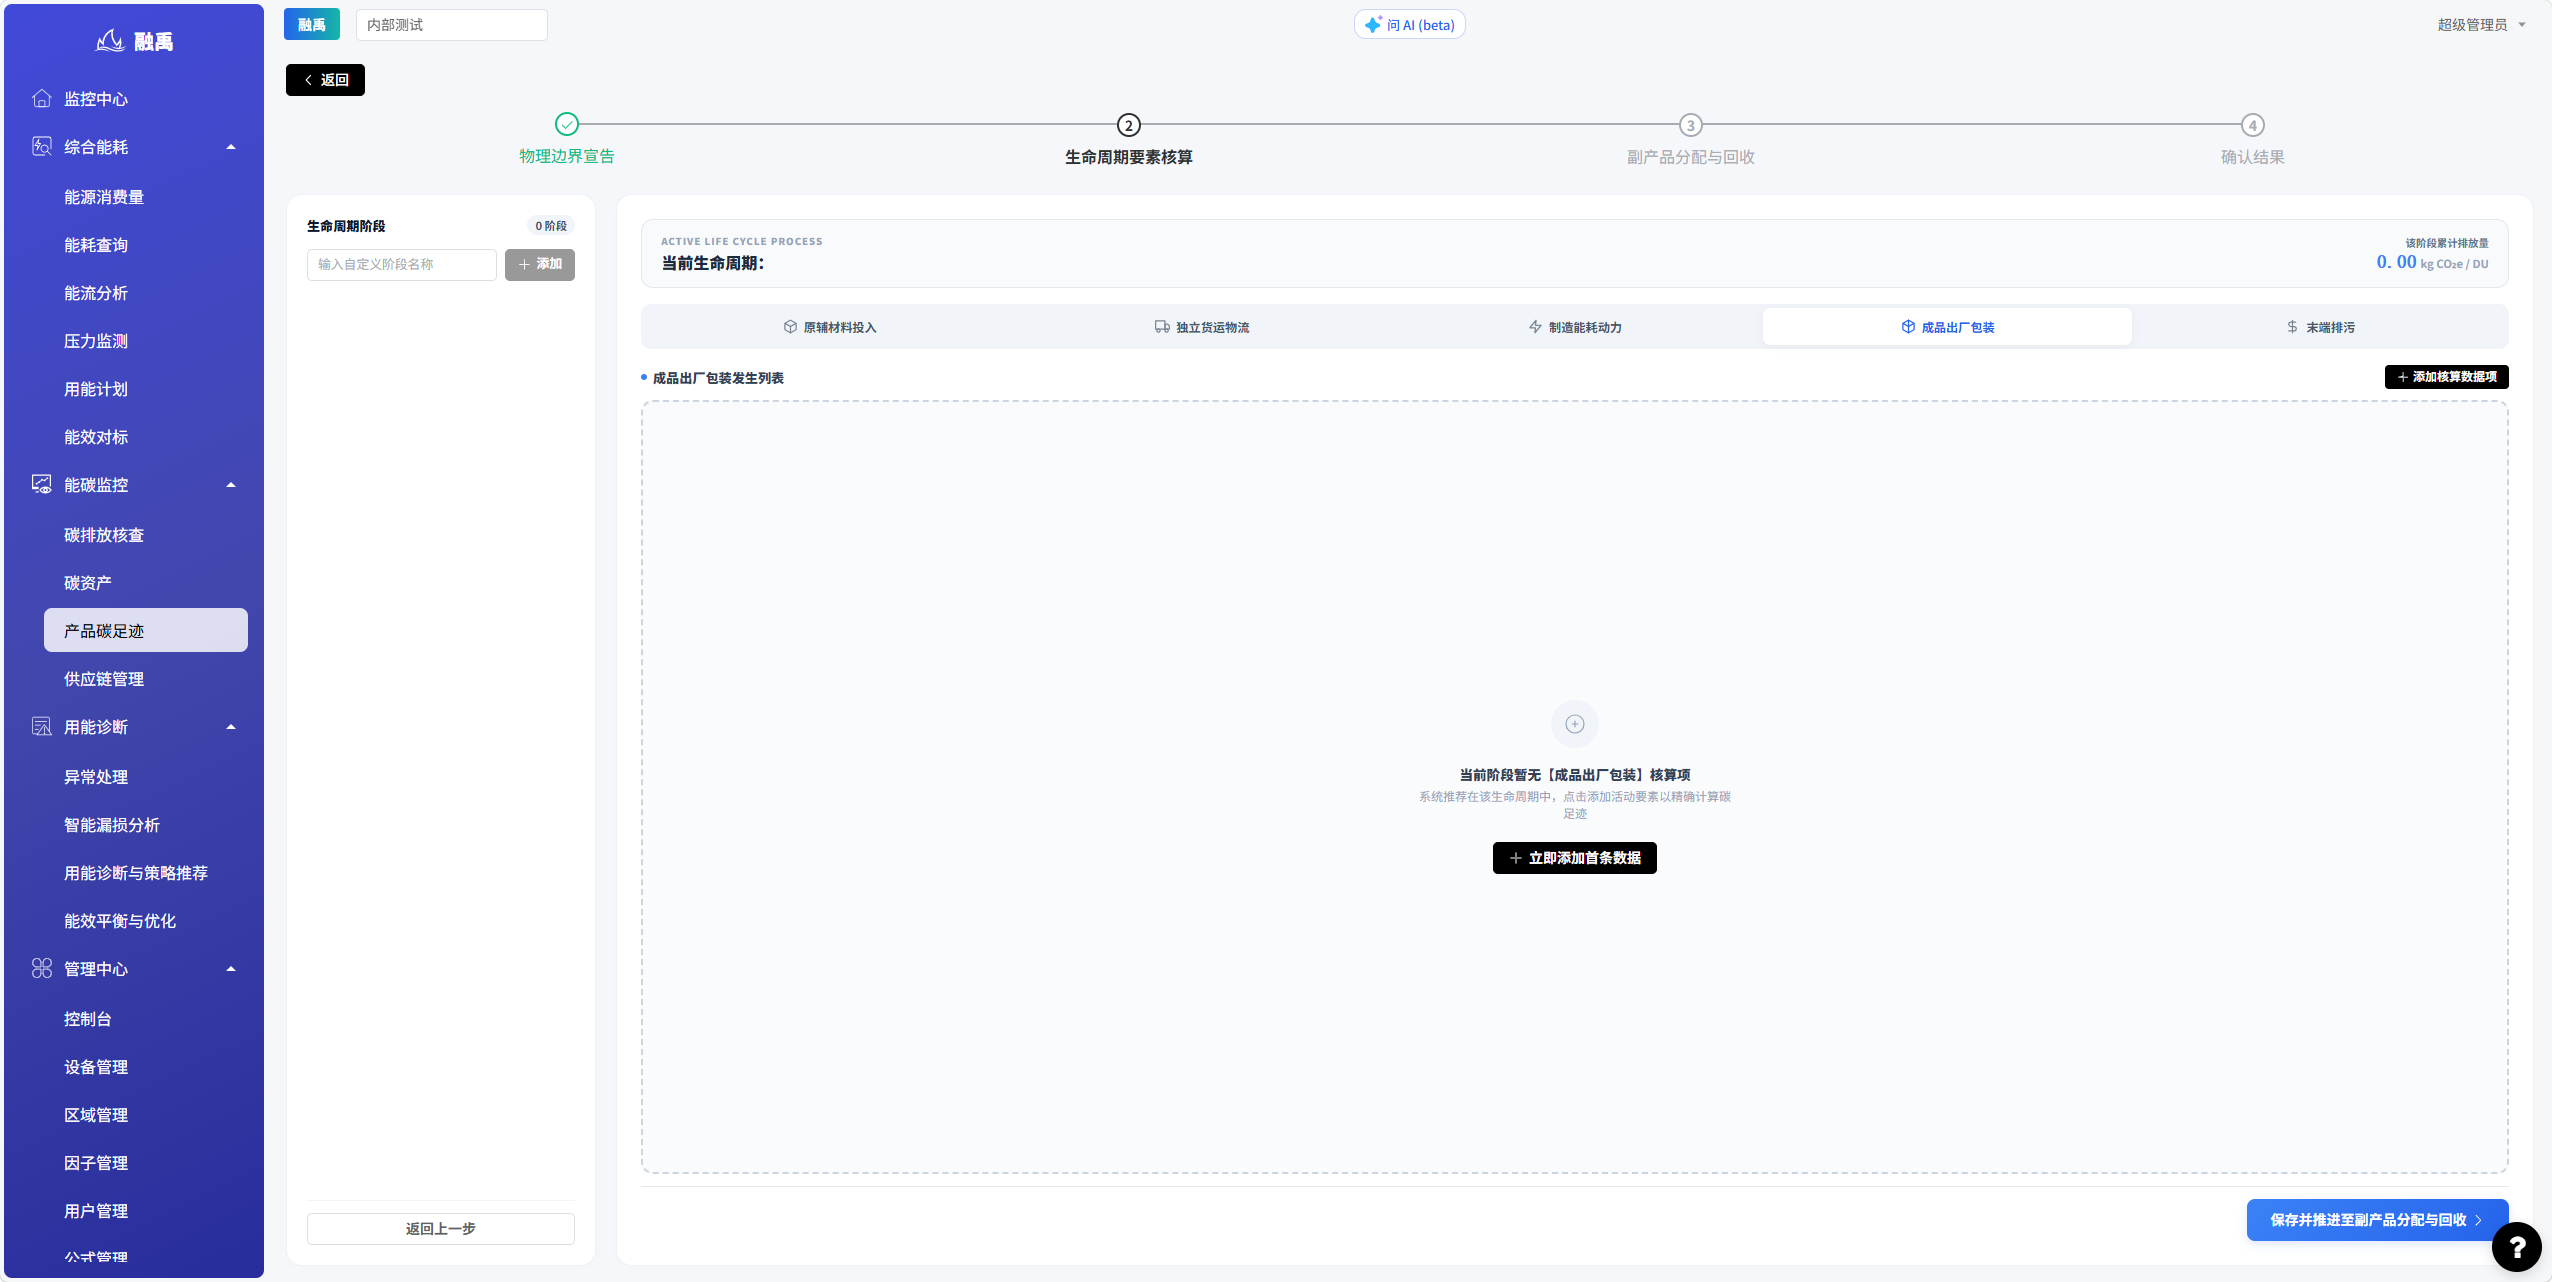2552x1282 pixels.
Task: Open the 超级管理员 user dropdown
Action: pyautogui.click(x=2481, y=25)
